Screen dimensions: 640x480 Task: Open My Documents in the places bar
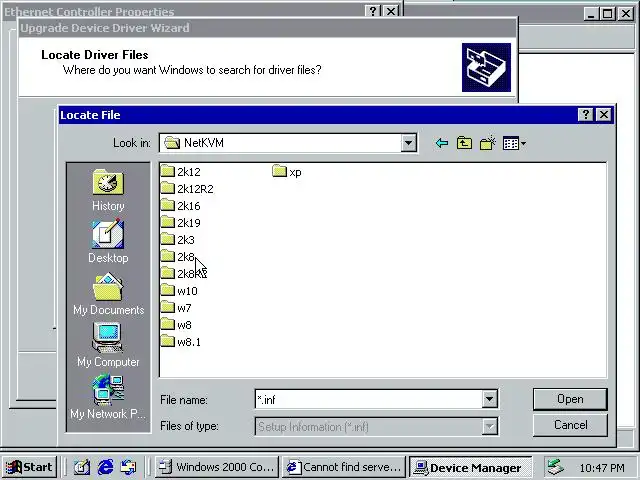tap(108, 294)
